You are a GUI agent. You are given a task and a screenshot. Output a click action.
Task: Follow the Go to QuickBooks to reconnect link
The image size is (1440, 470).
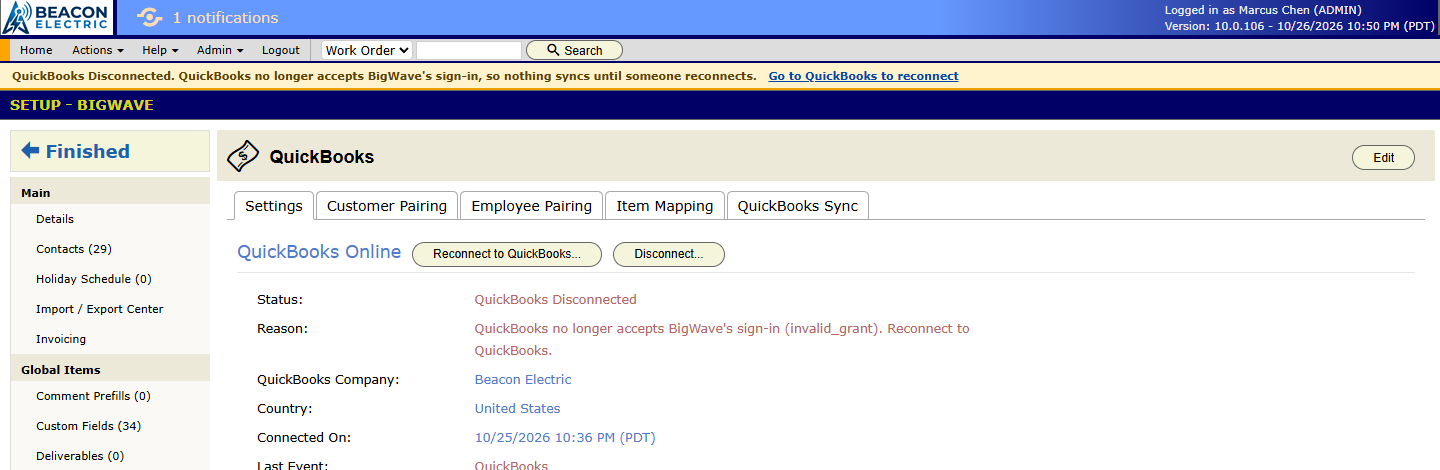[x=863, y=76]
